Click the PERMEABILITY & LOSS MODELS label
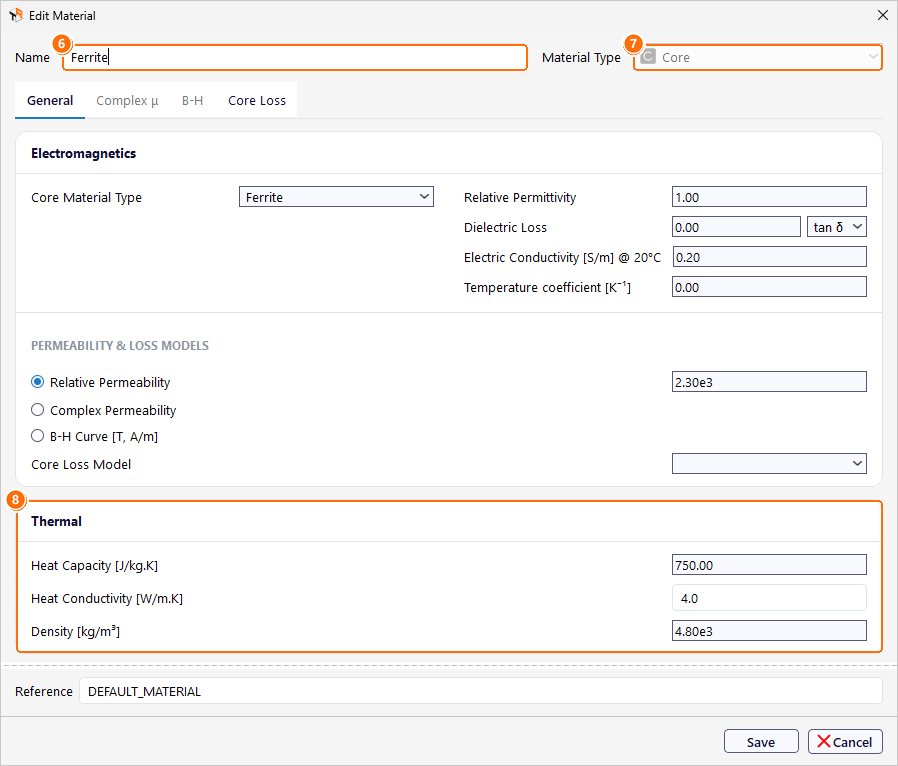The width and height of the screenshot is (898, 766). (x=120, y=346)
